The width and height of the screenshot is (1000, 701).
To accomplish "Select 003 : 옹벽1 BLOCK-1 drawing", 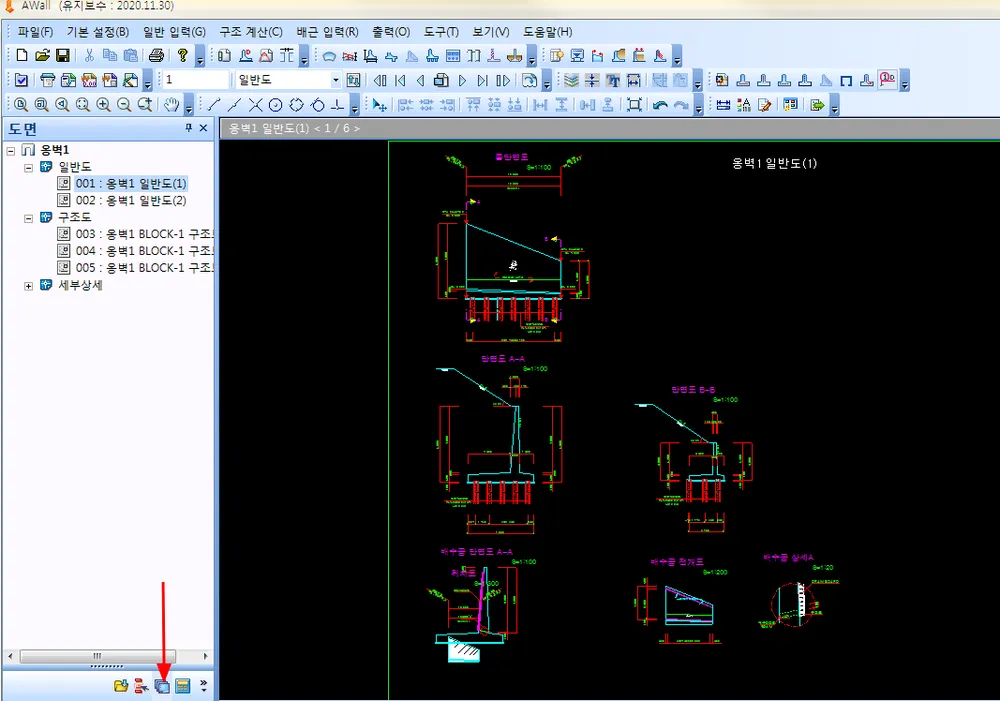I will pyautogui.click(x=144, y=234).
